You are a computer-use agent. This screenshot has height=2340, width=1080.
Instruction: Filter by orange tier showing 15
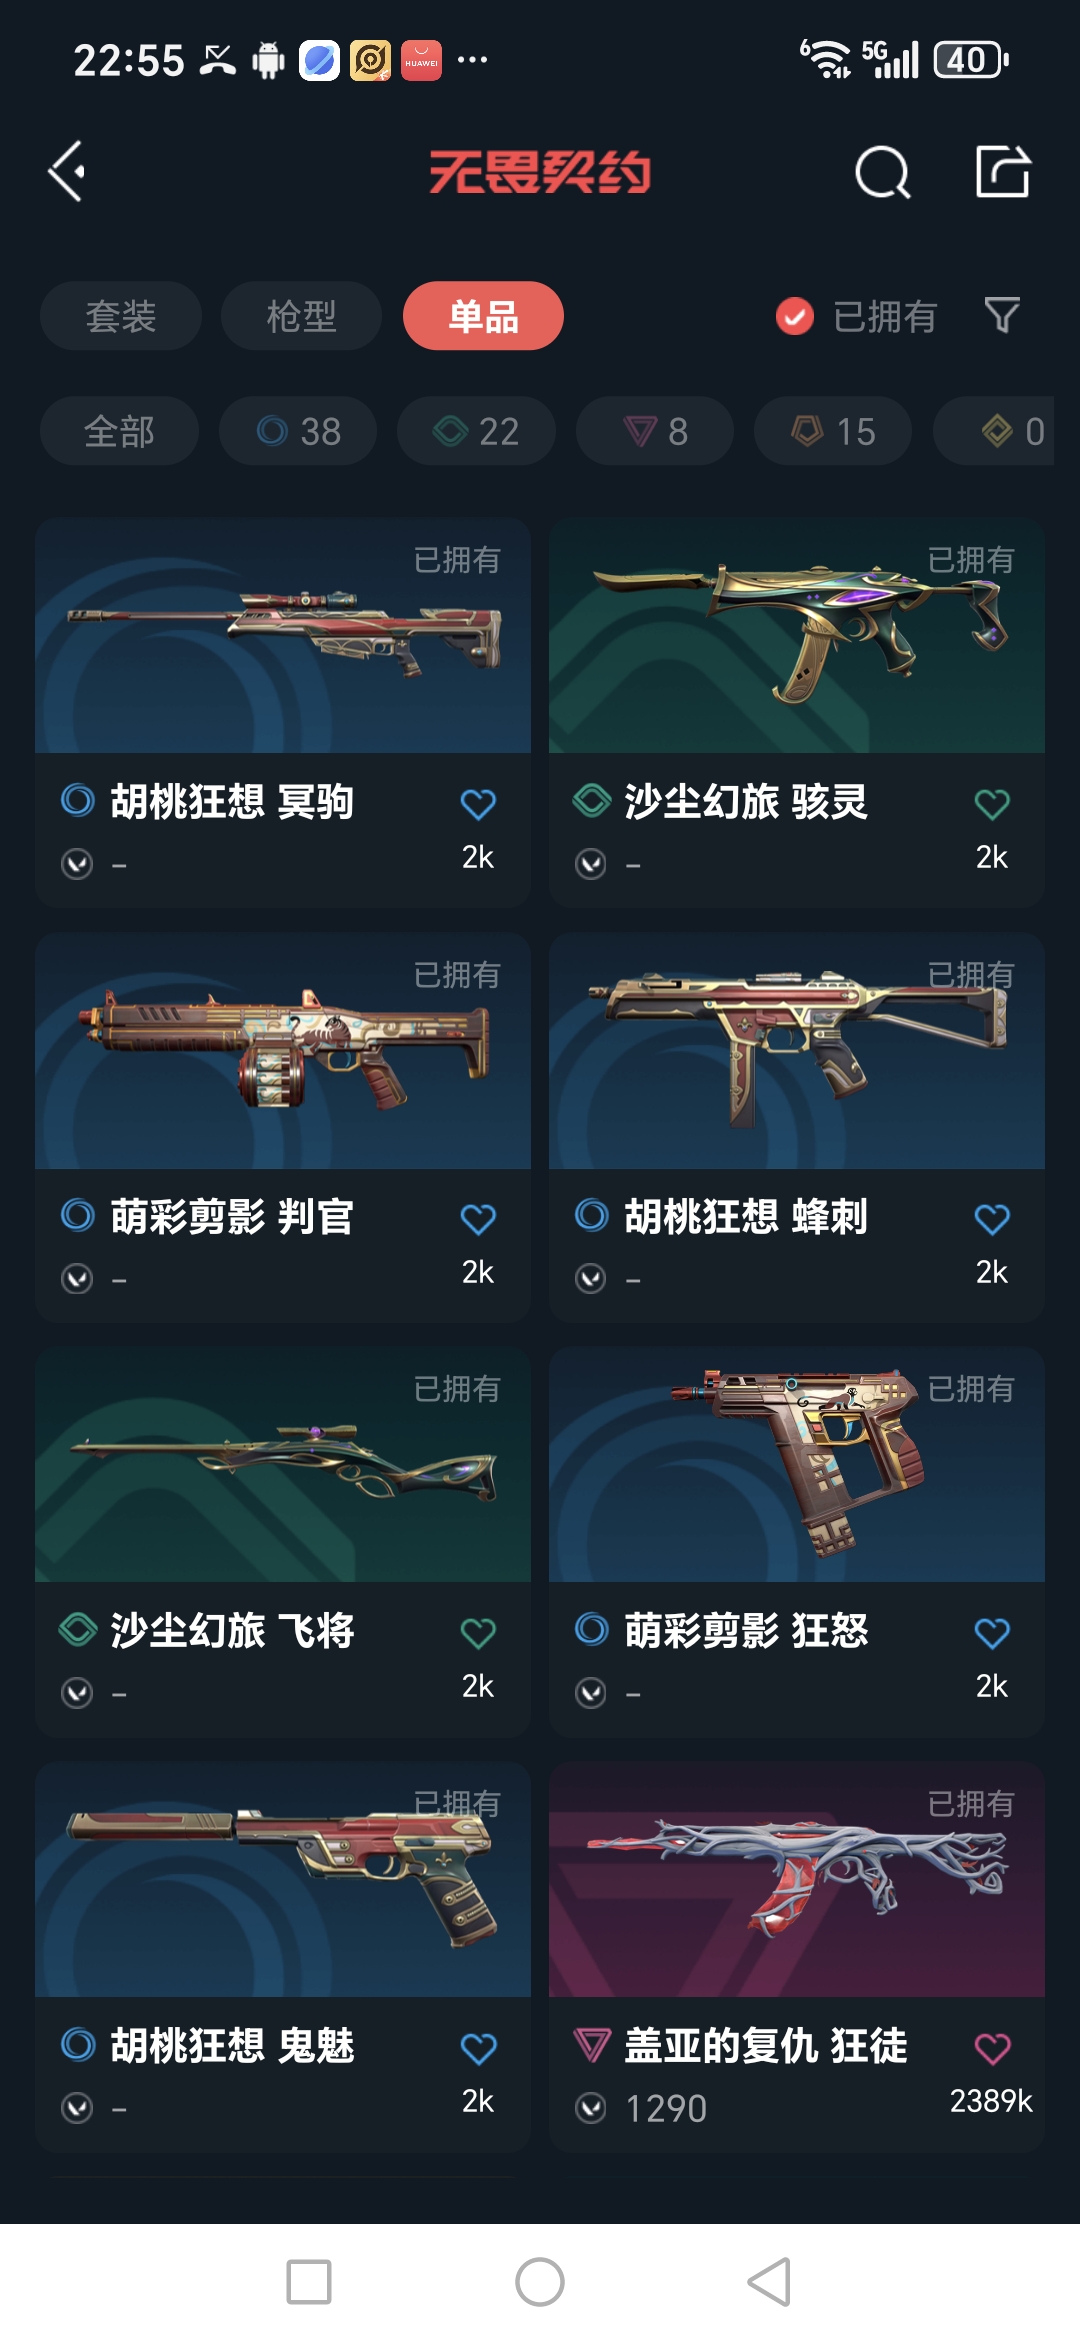(x=833, y=431)
